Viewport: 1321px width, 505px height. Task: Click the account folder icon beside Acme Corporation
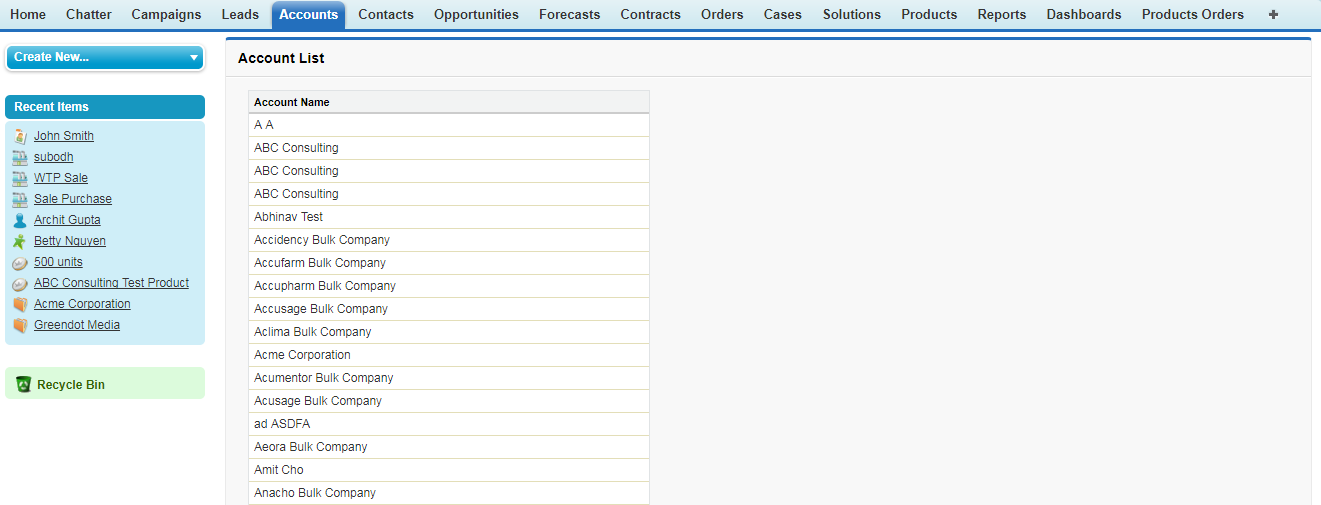20,304
